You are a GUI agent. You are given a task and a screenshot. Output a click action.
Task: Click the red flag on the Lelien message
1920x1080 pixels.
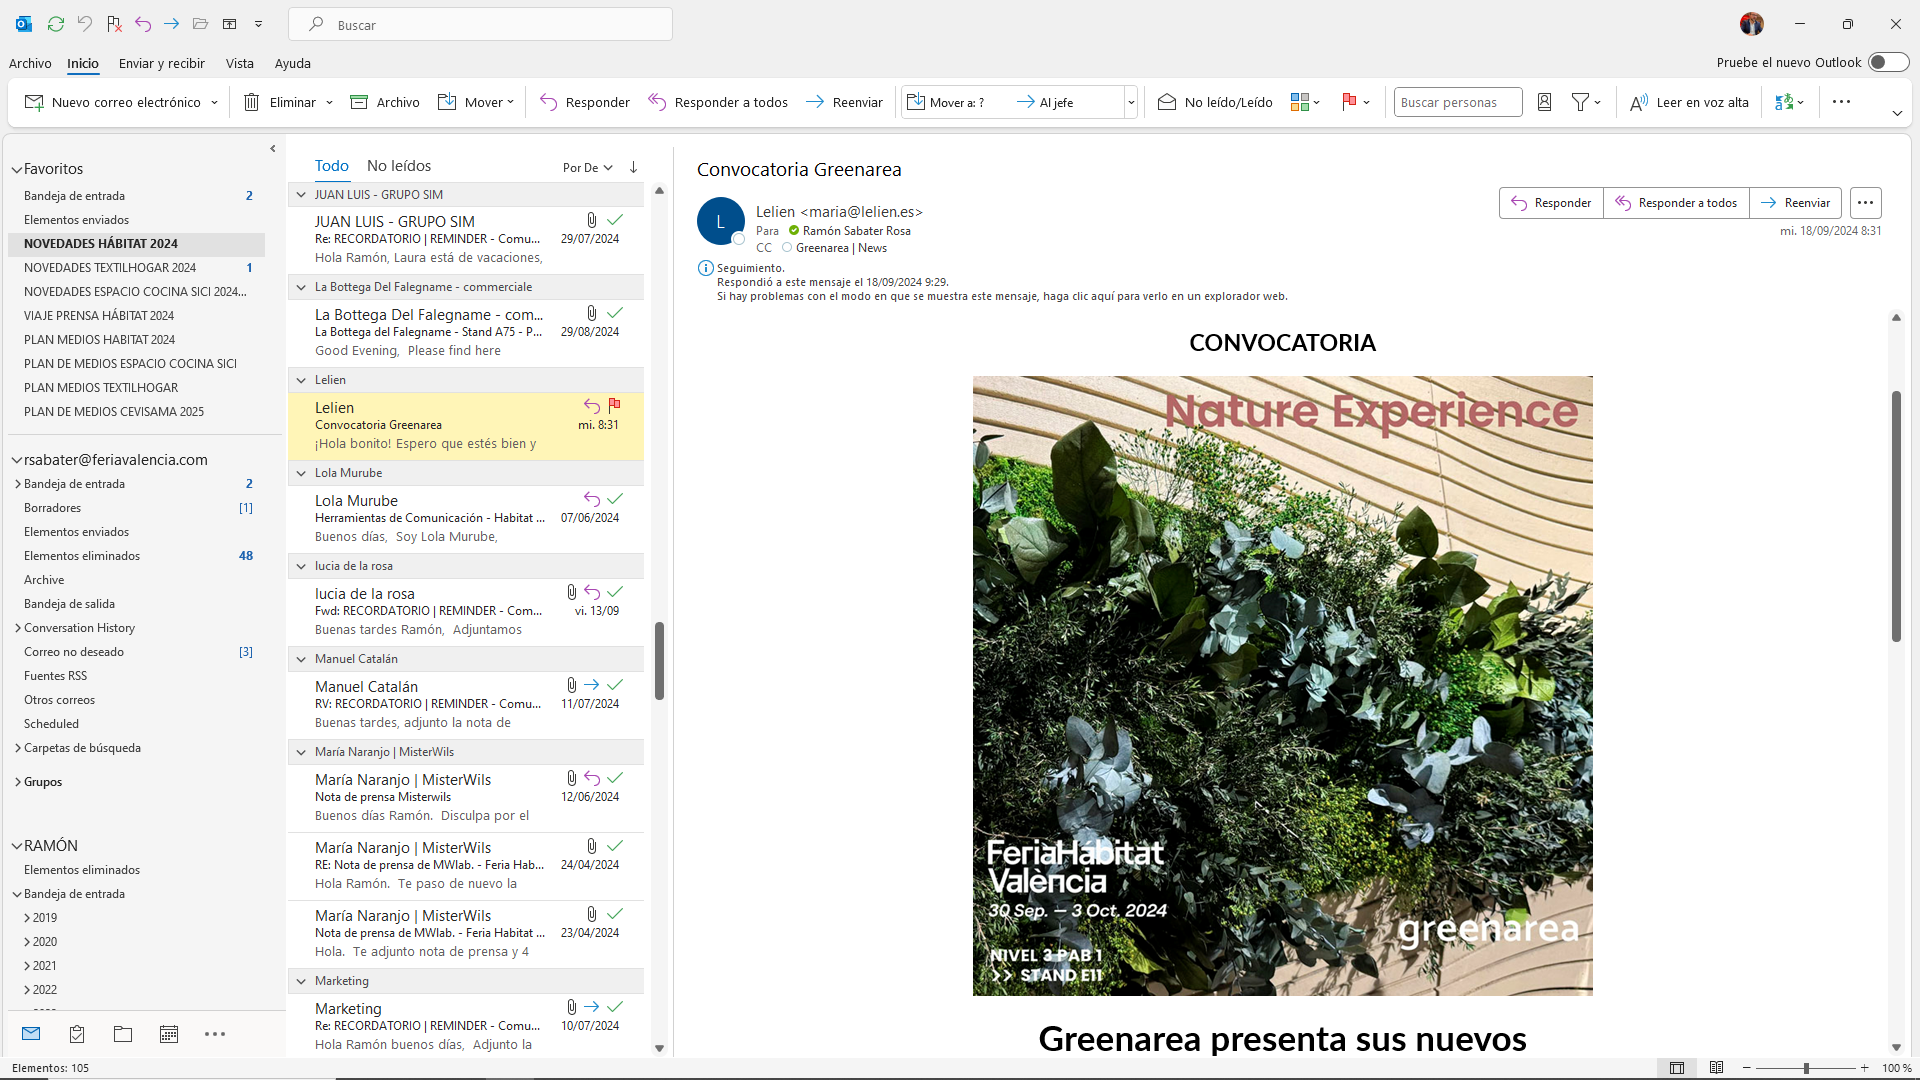click(x=615, y=405)
